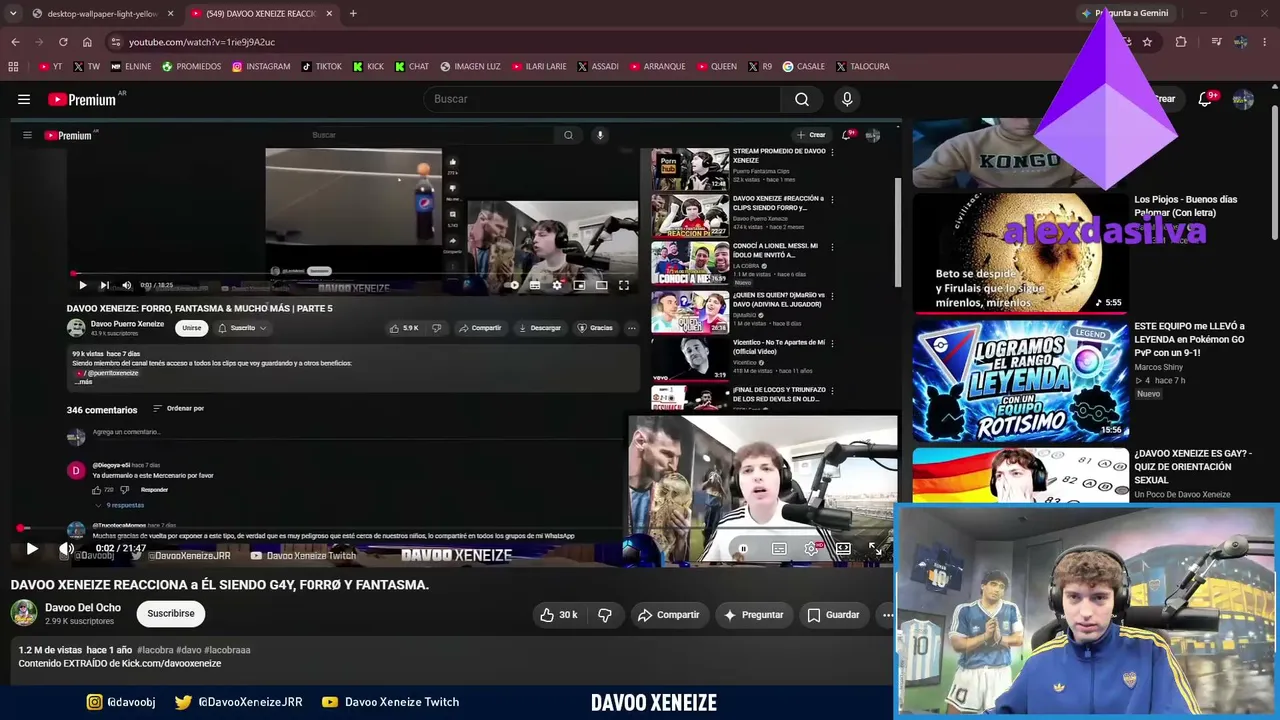Open the Chrome profile avatar in toolbar
This screenshot has width=1280, height=720.
coord(1241,42)
